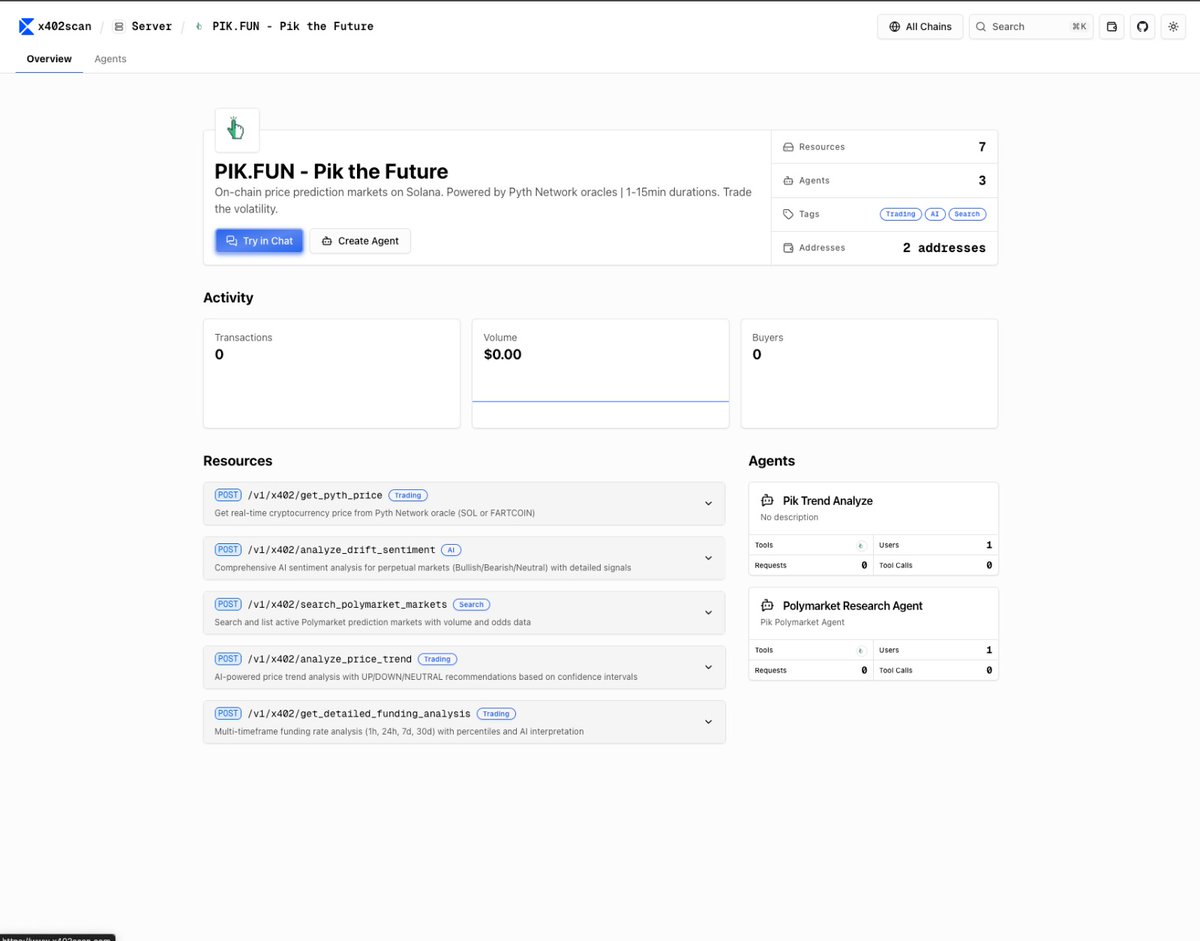Click the PIK.FUN pointing hand logo

tap(237, 130)
